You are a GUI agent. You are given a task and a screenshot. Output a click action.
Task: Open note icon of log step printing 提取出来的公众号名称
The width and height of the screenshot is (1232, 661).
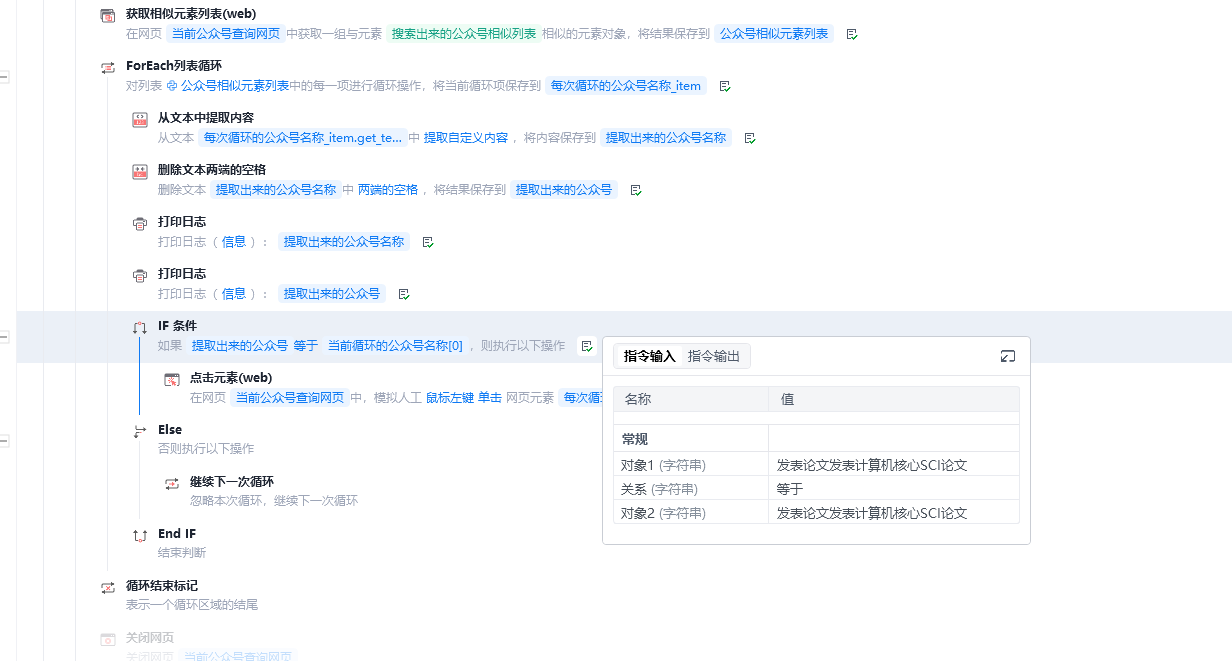pos(428,242)
